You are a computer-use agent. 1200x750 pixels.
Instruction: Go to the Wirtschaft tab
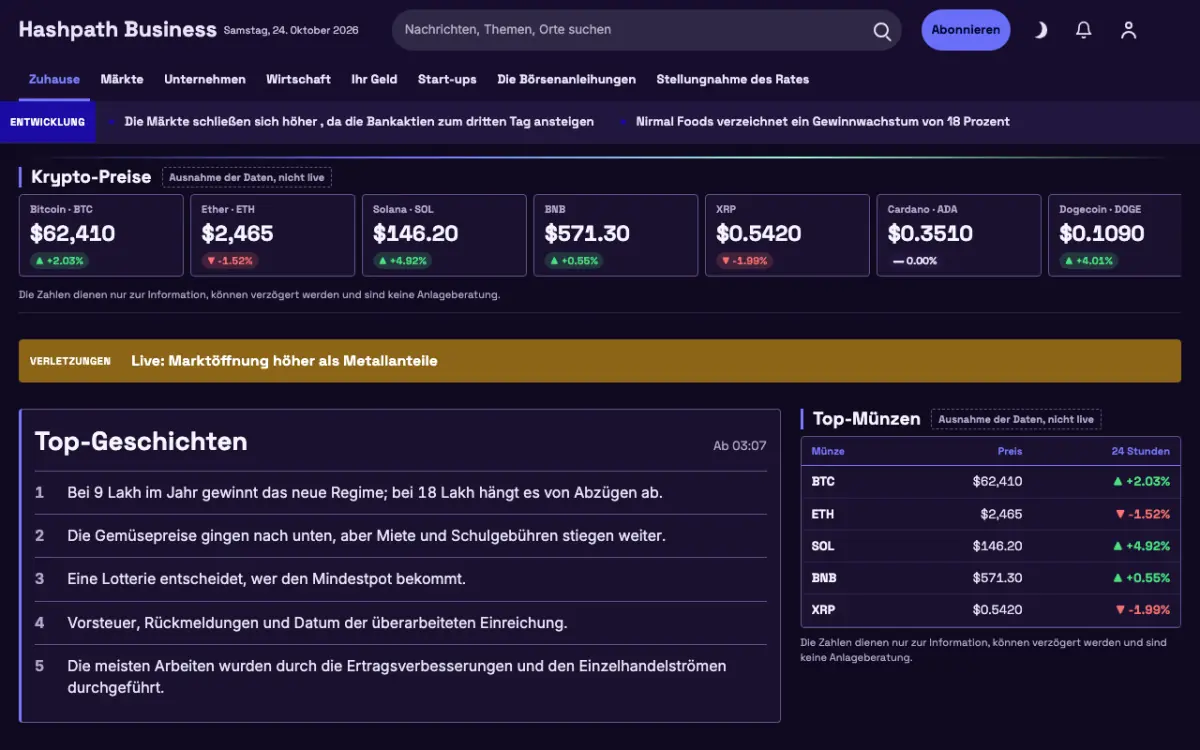[x=298, y=79]
